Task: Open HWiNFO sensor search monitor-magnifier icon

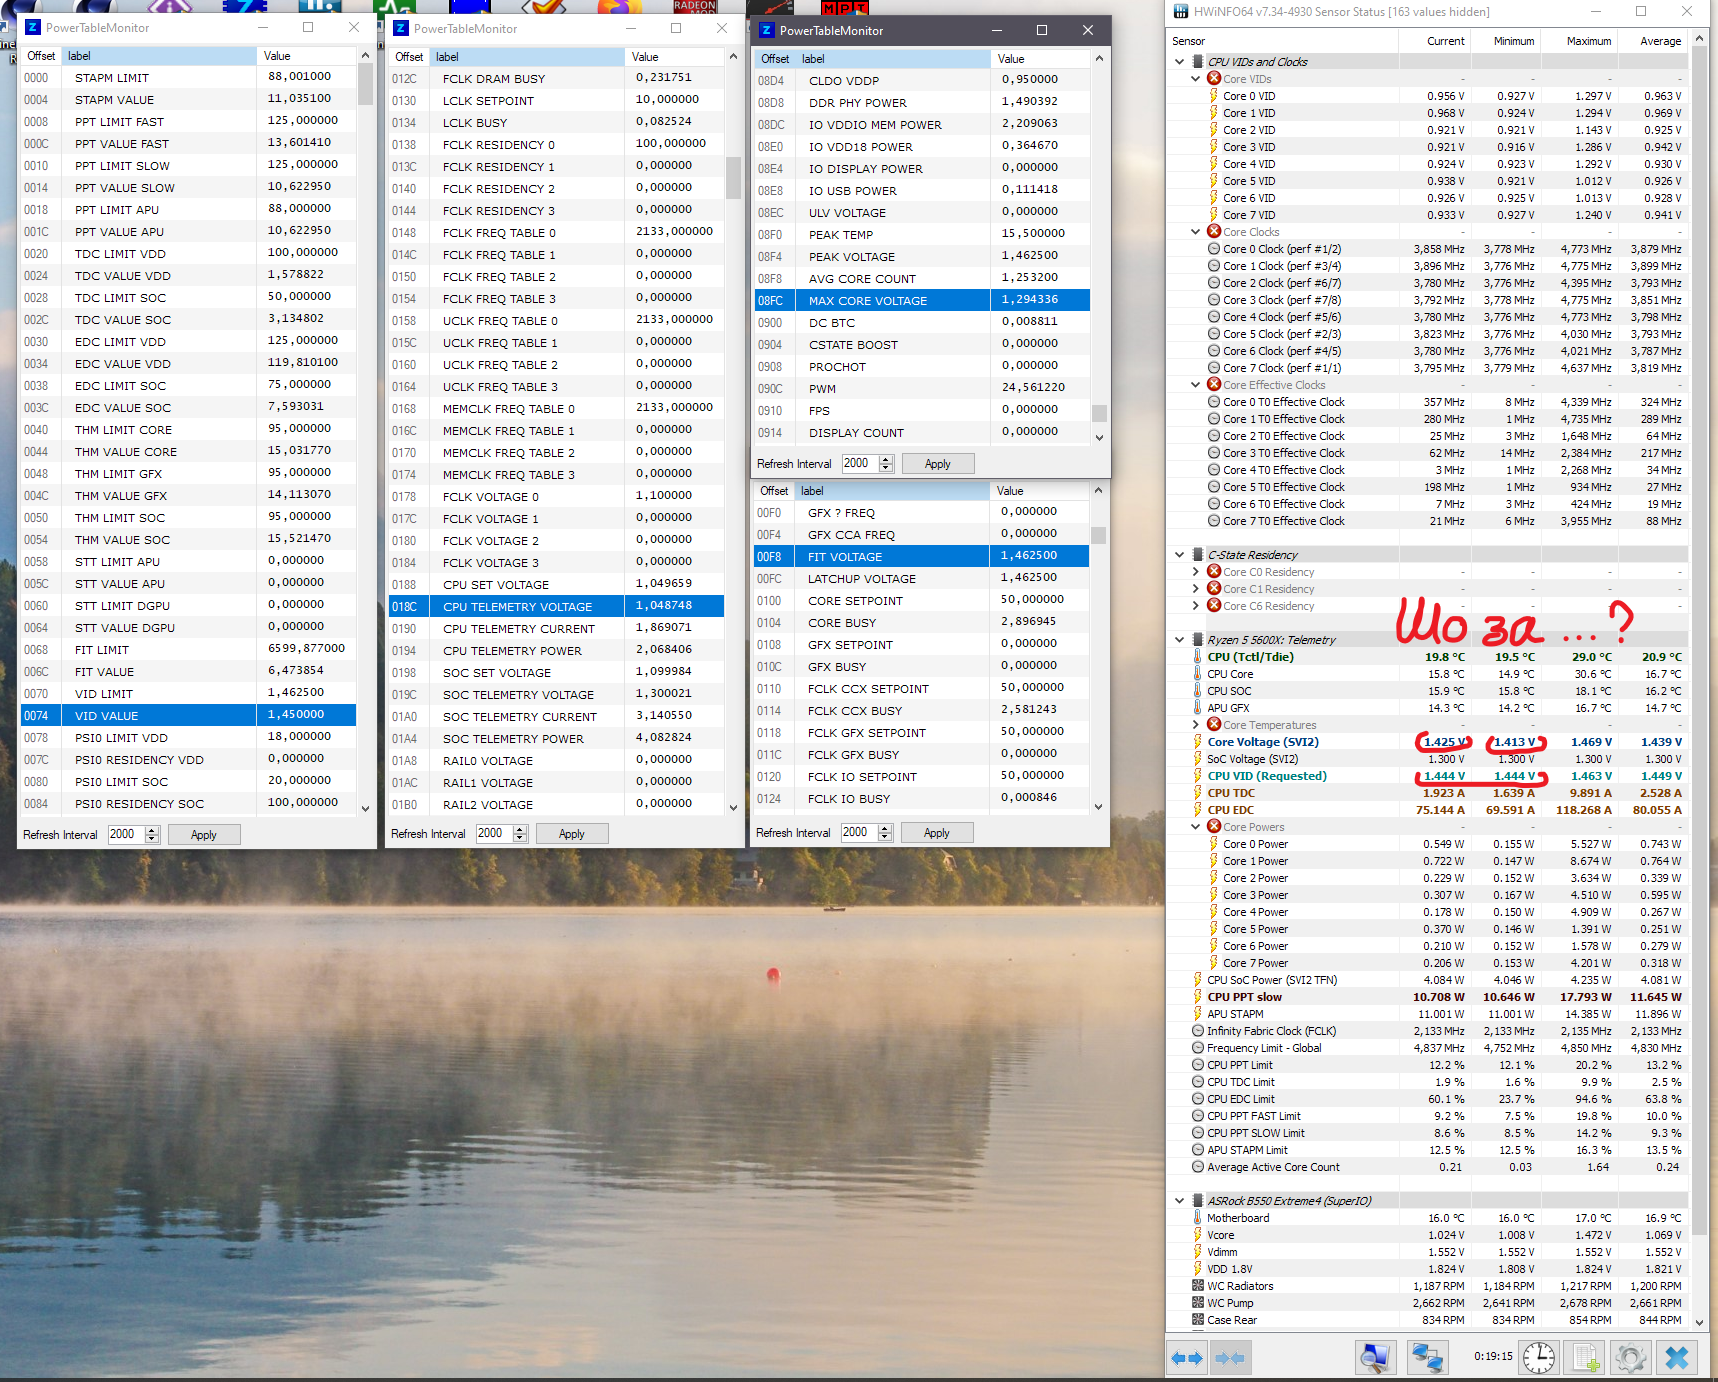Action: point(1376,1357)
